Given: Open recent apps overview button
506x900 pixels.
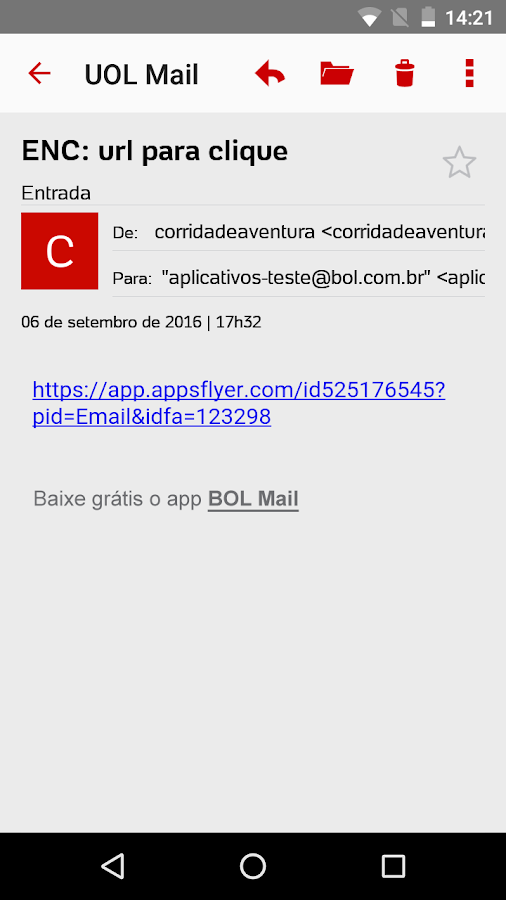Looking at the screenshot, I should click(x=394, y=866).
